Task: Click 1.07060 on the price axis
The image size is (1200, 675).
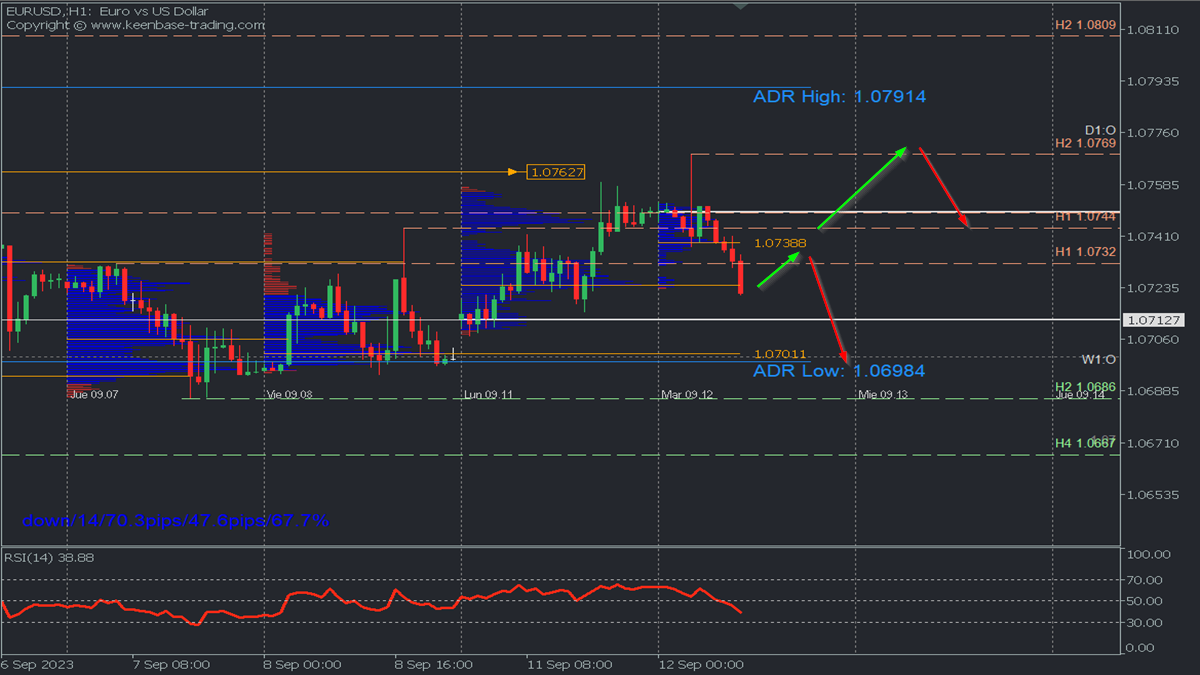Action: (1152, 340)
